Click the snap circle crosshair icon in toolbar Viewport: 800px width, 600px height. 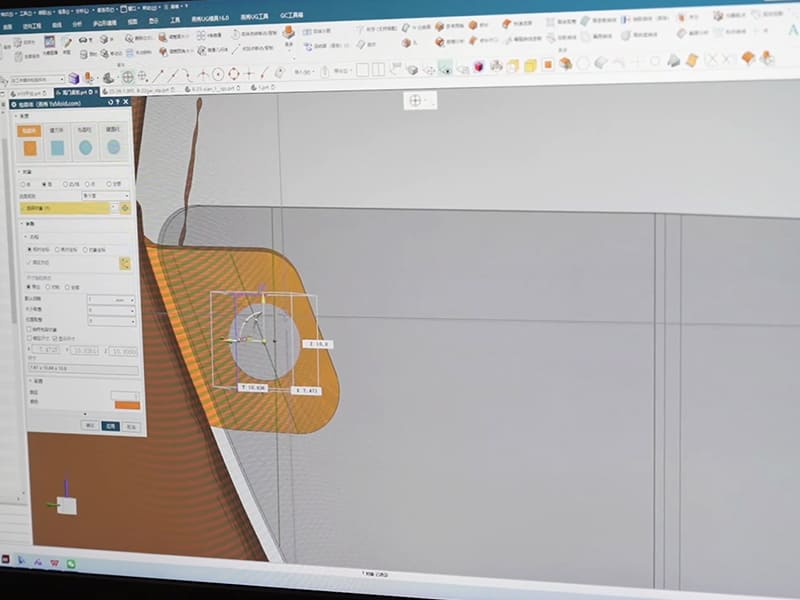128,77
